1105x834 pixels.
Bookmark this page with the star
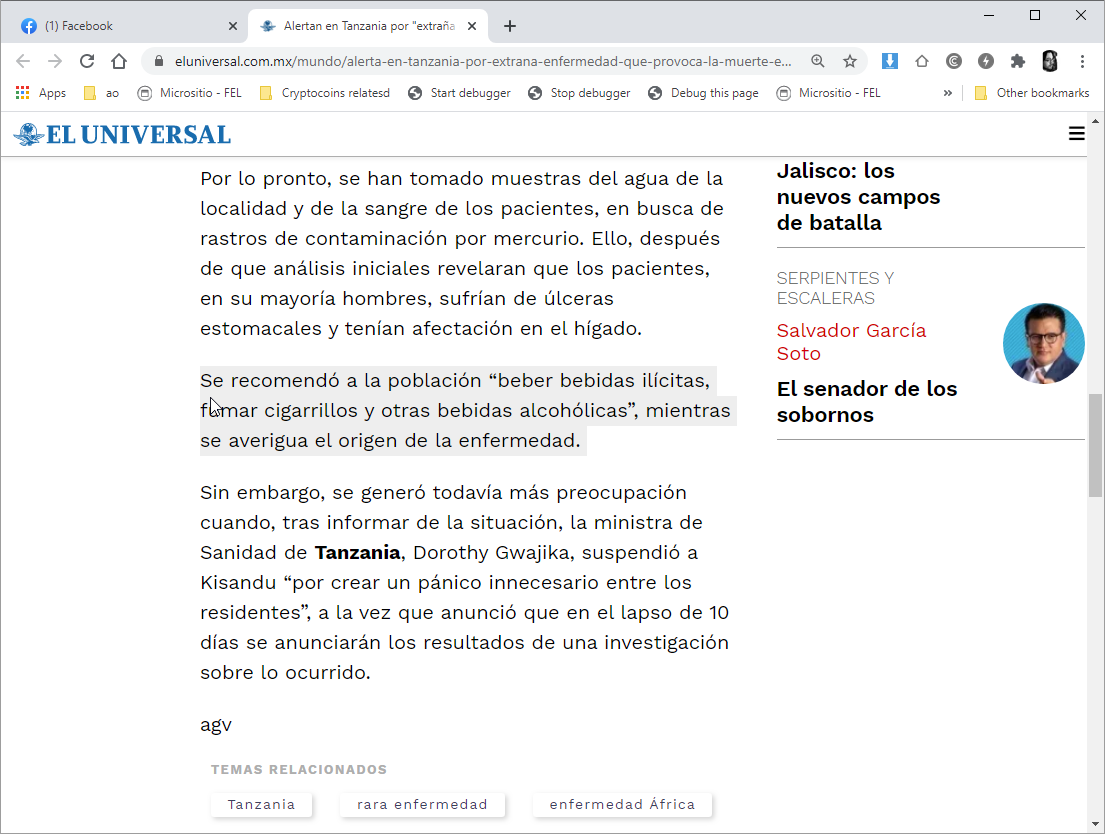click(850, 61)
